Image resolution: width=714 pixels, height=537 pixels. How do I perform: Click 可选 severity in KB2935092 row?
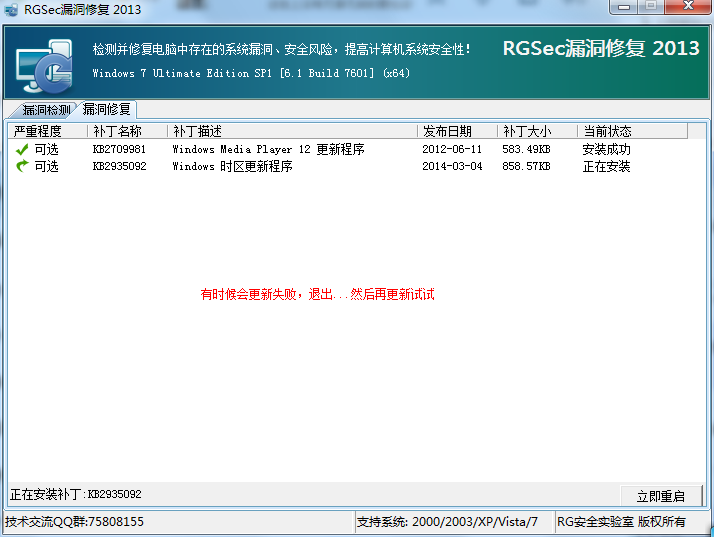click(x=46, y=166)
